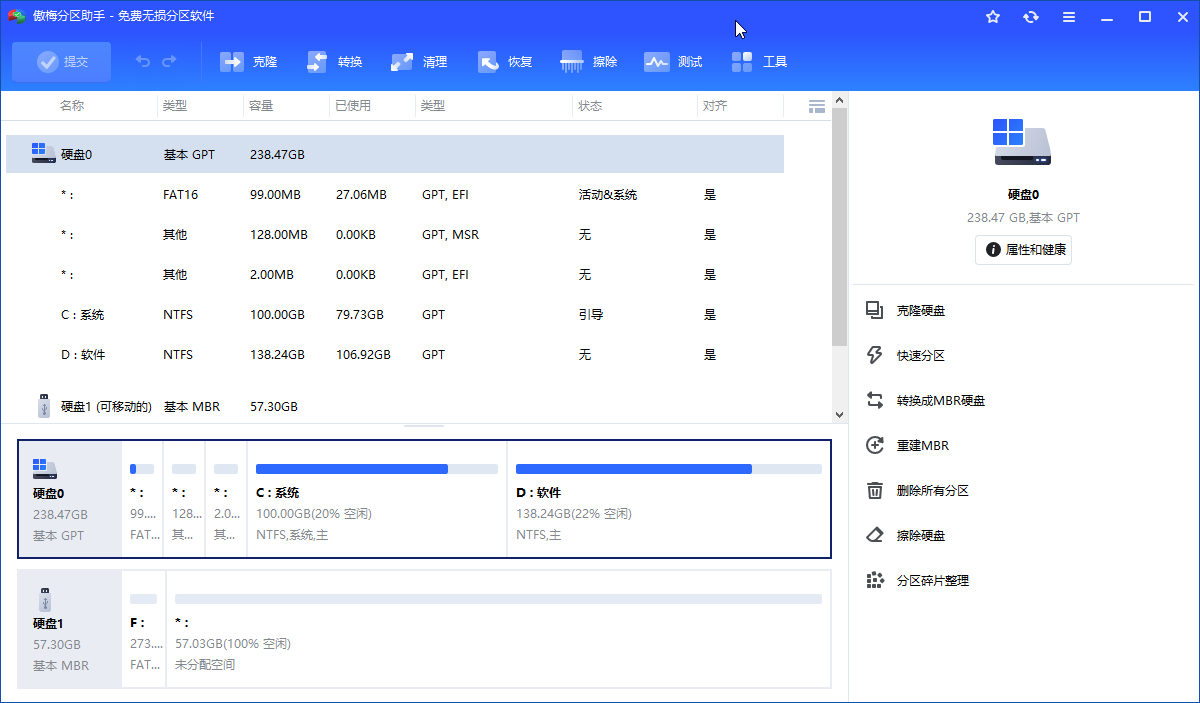Click the partition list vertical scrollbar thumb

tap(839, 228)
